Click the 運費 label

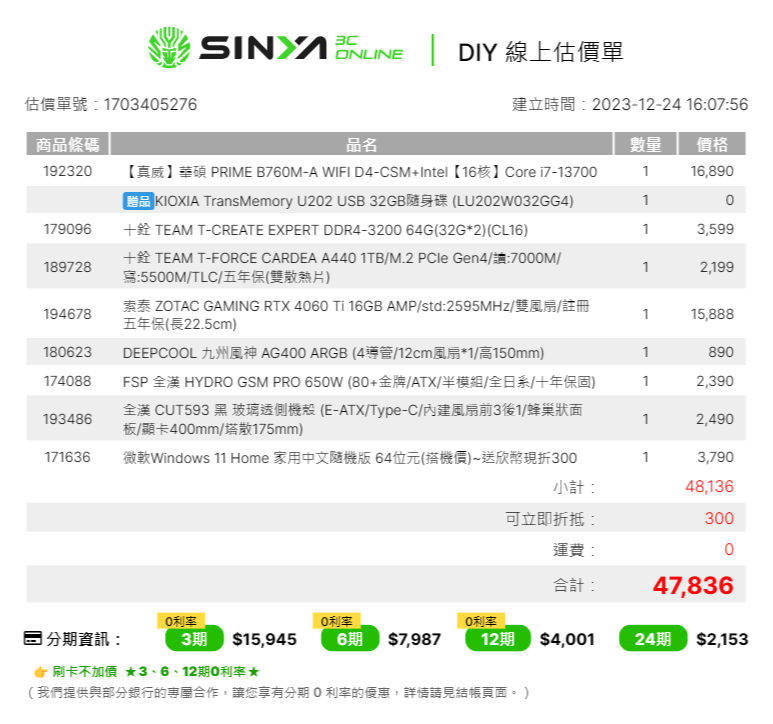[x=574, y=550]
